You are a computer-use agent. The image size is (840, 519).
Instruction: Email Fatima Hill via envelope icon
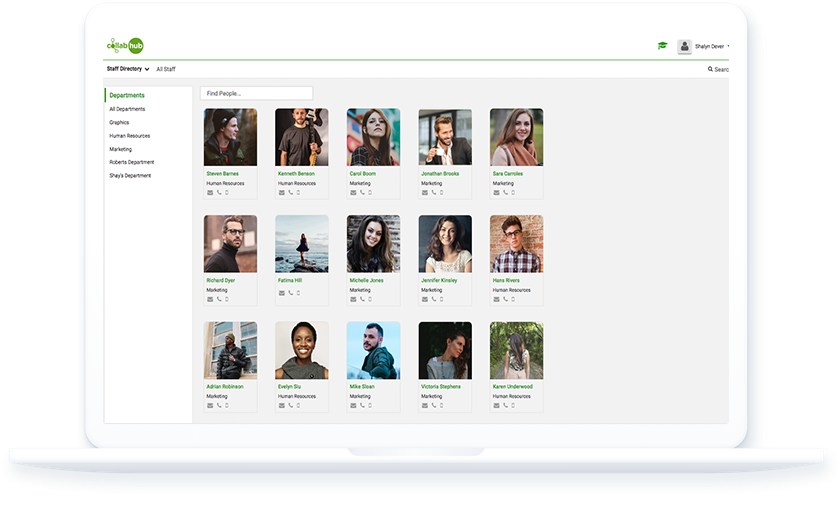click(x=282, y=293)
